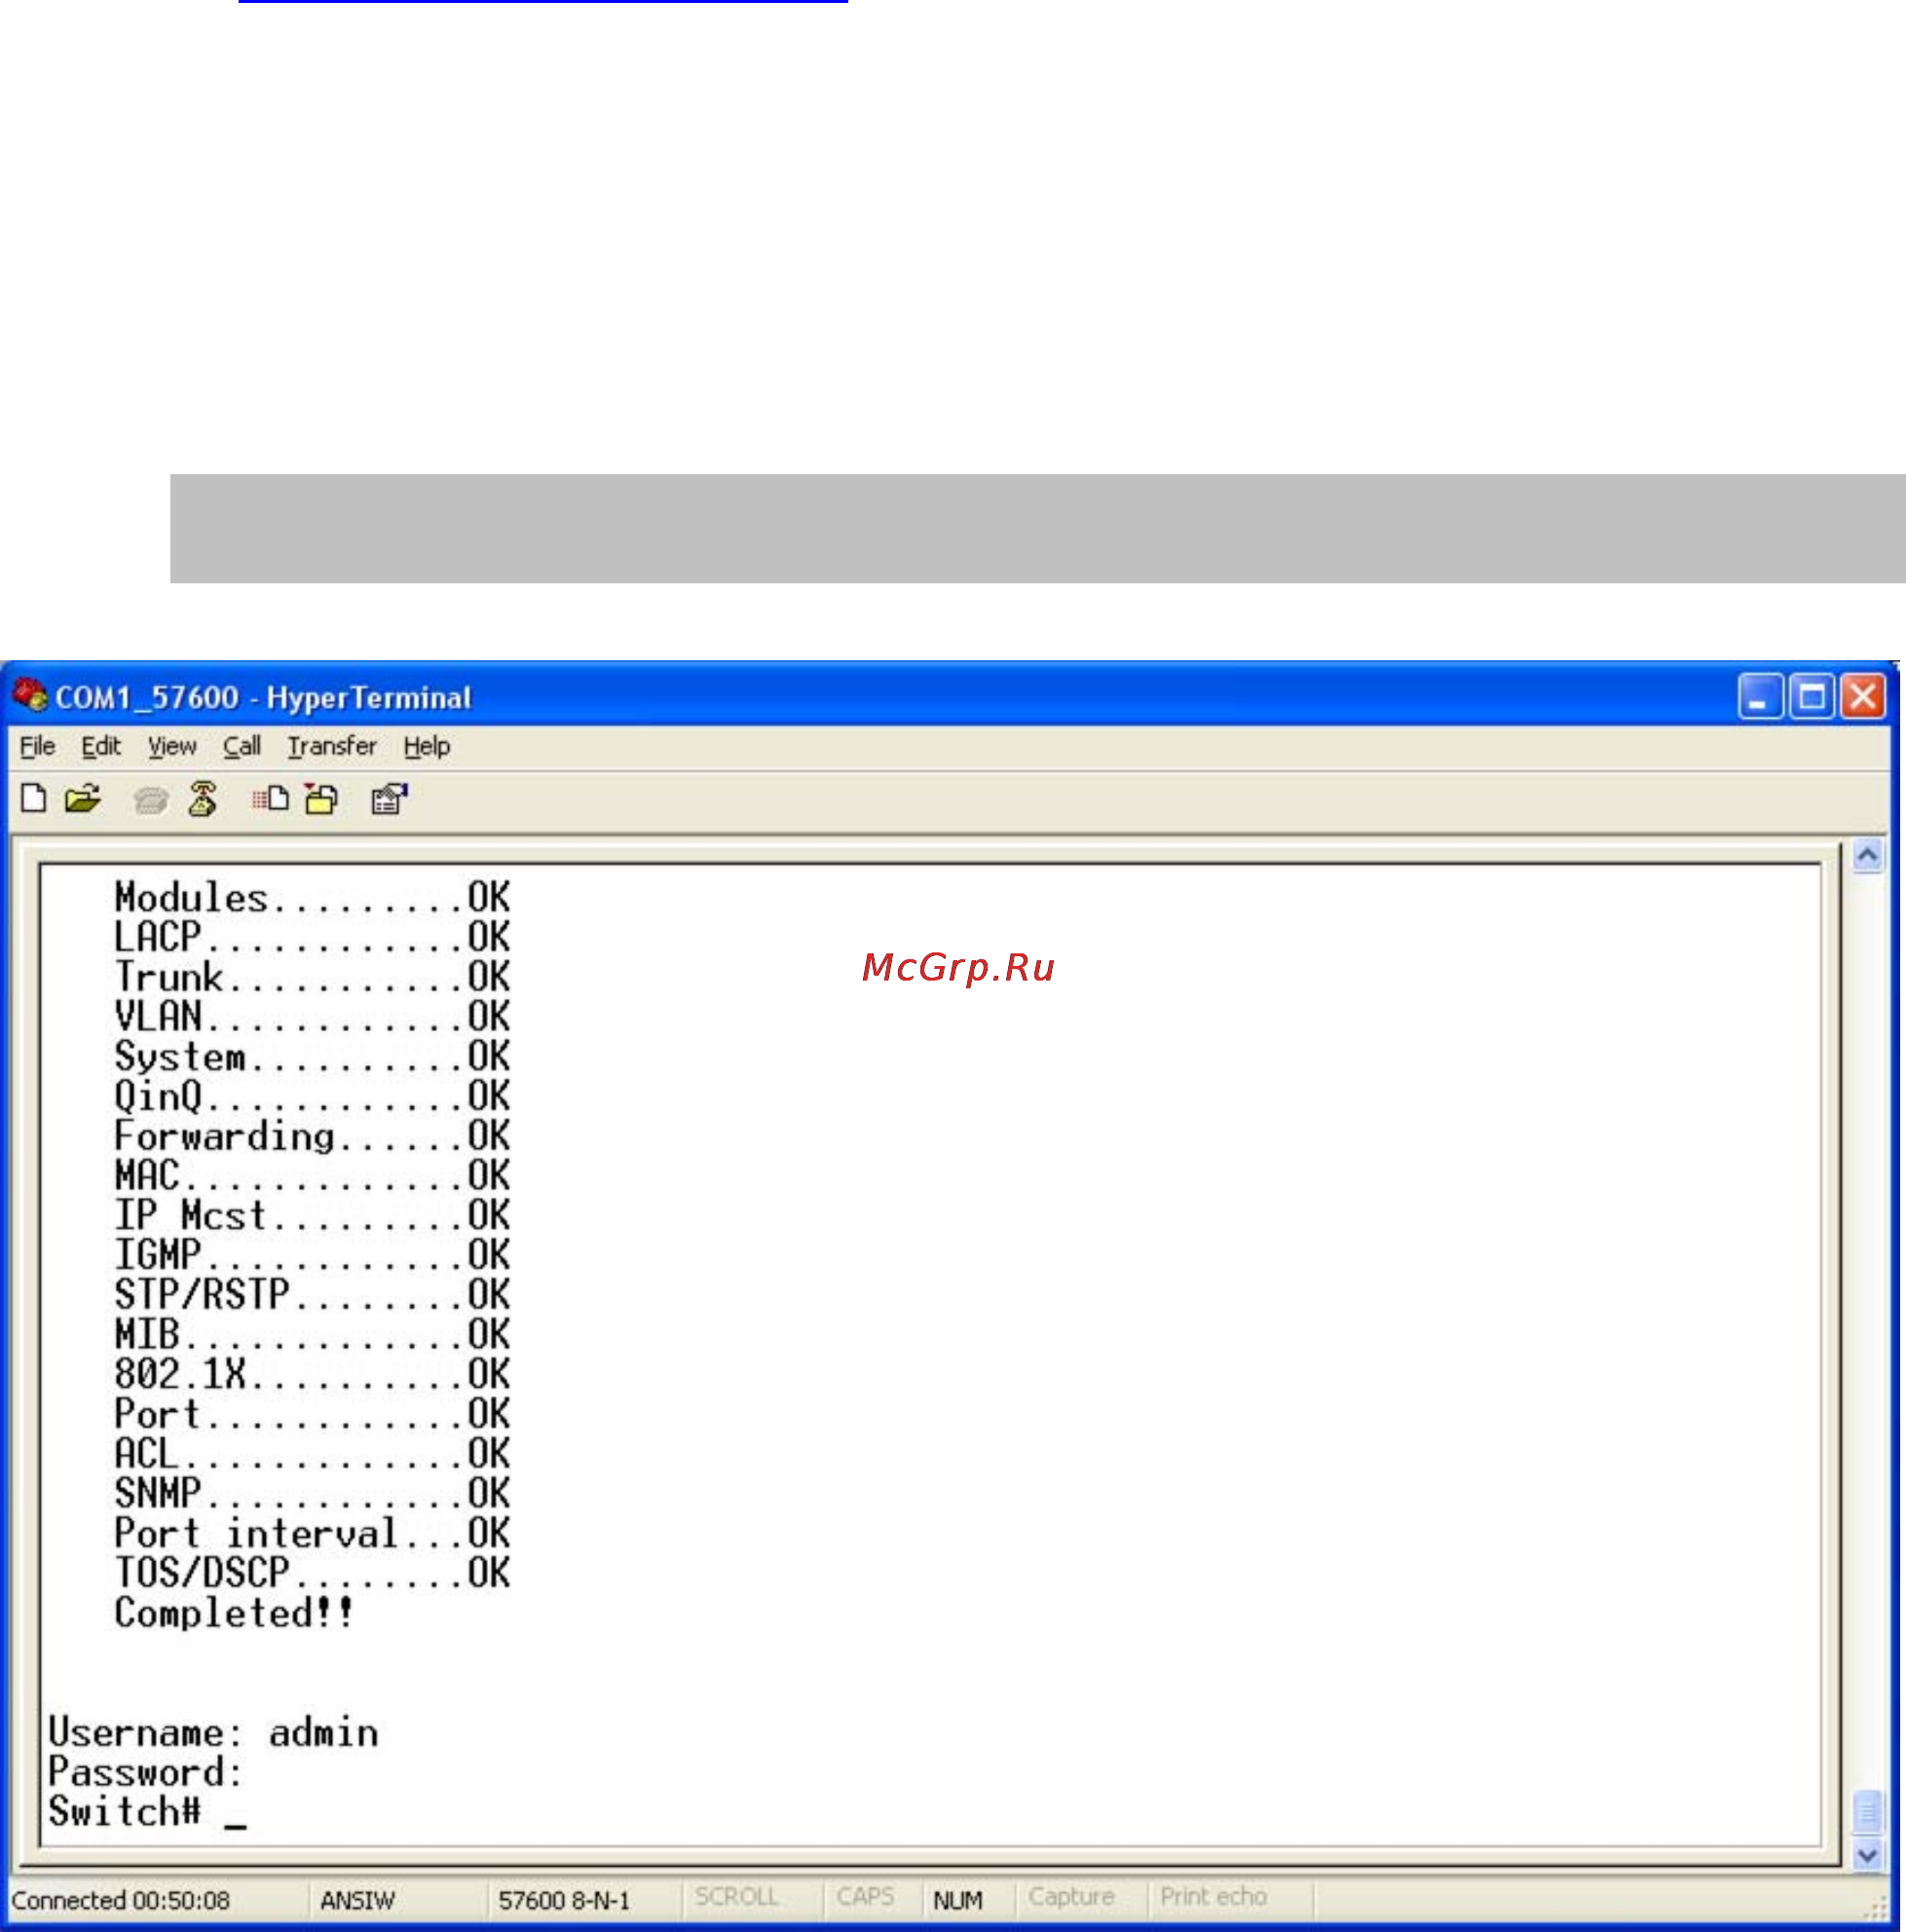Close the HyperTerminal window
This screenshot has height=1932, width=1906.
coord(1863,697)
